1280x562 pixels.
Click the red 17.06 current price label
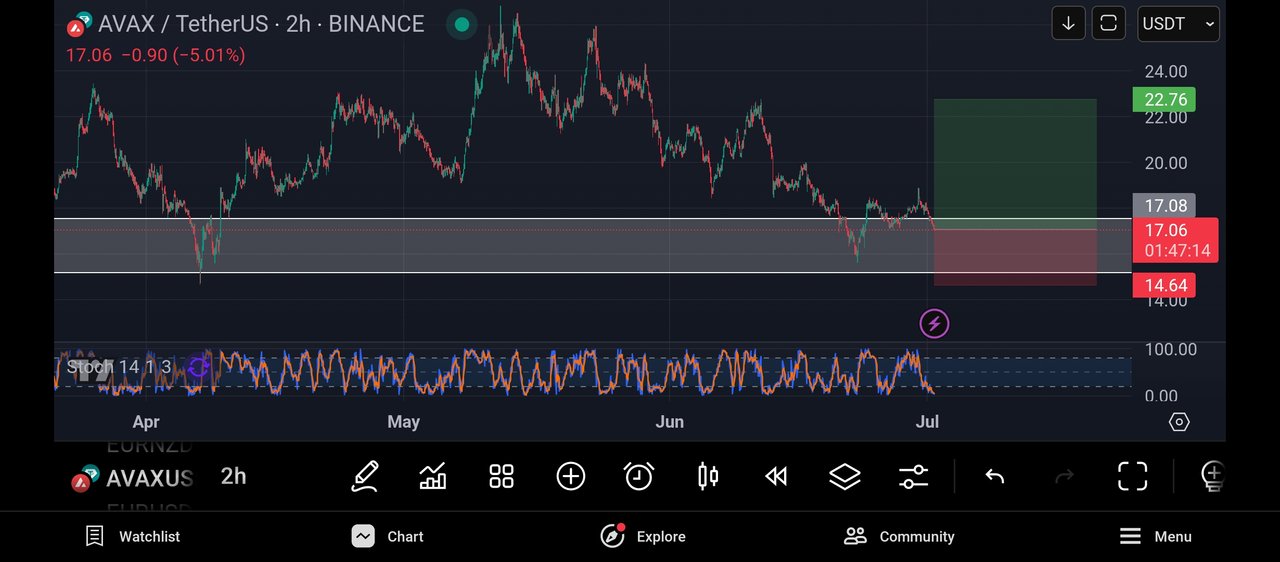(x=1175, y=240)
